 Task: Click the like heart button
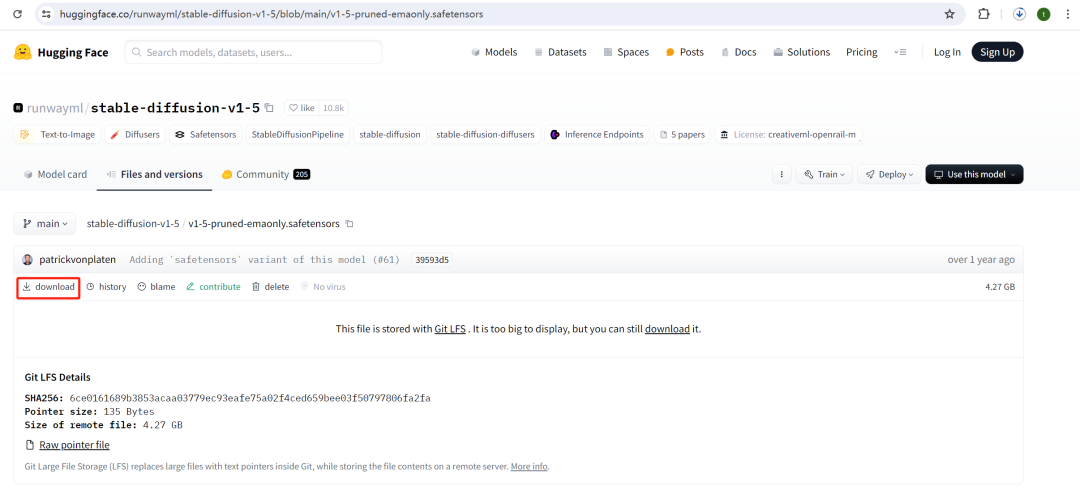[x=302, y=108]
